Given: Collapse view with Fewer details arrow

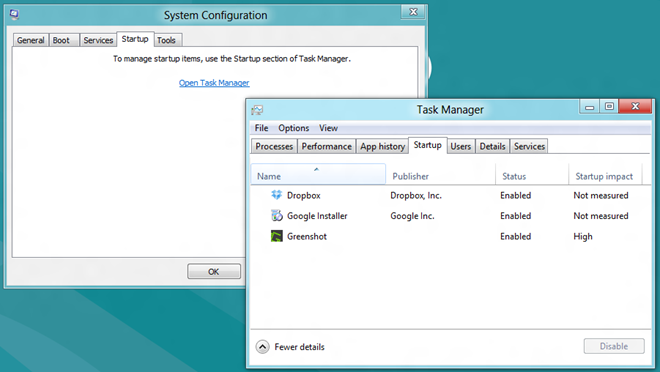Looking at the screenshot, I should pyautogui.click(x=262, y=347).
